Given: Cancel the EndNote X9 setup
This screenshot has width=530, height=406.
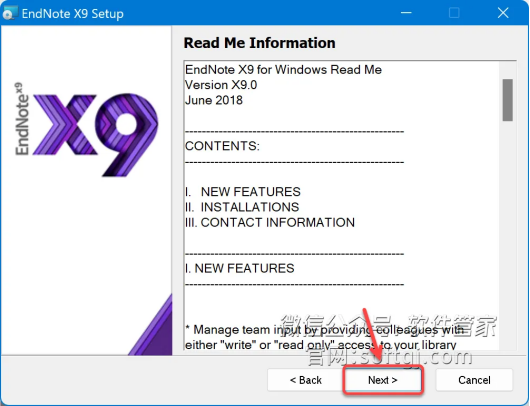Looking at the screenshot, I should (x=474, y=380).
